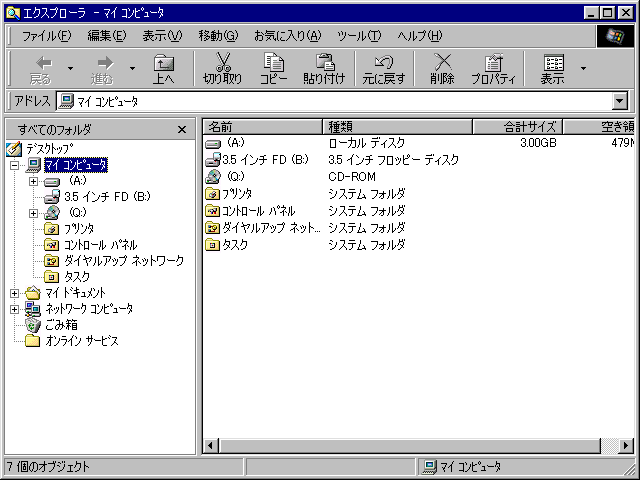Select ダイヤルアップ ネットワーク icon in tree

(51, 261)
